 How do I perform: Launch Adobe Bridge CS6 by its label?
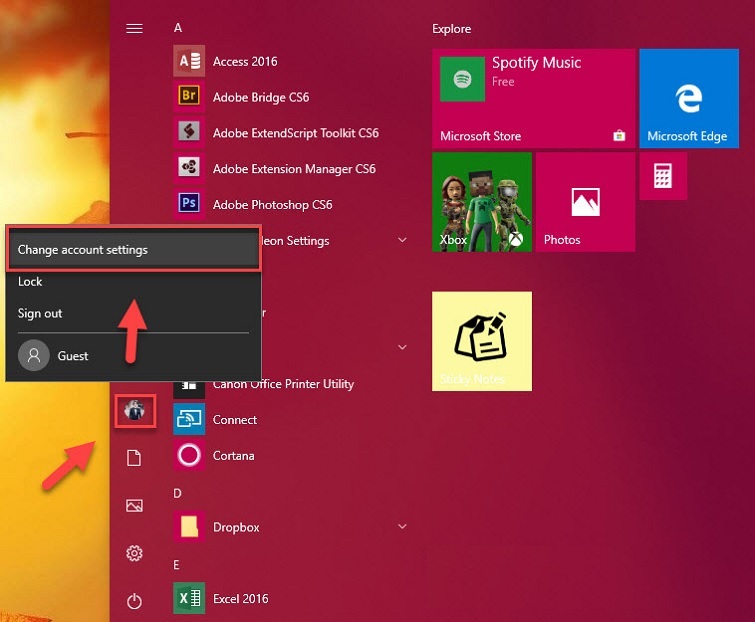tap(261, 97)
